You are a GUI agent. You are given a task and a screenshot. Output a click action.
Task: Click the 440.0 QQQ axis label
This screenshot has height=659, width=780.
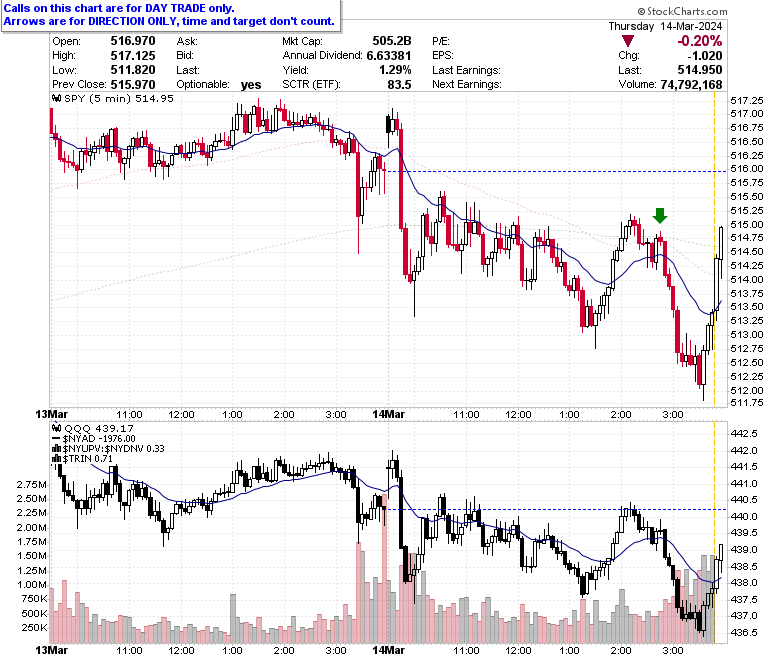pyautogui.click(x=744, y=517)
